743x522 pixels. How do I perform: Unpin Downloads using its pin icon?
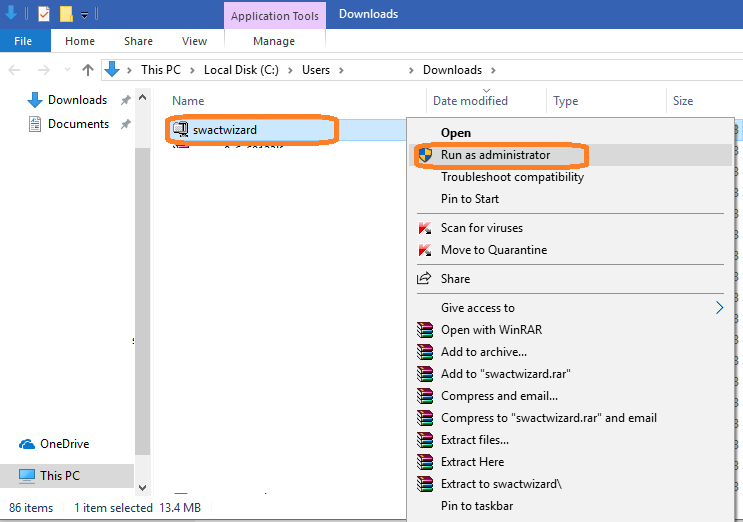[x=126, y=100]
